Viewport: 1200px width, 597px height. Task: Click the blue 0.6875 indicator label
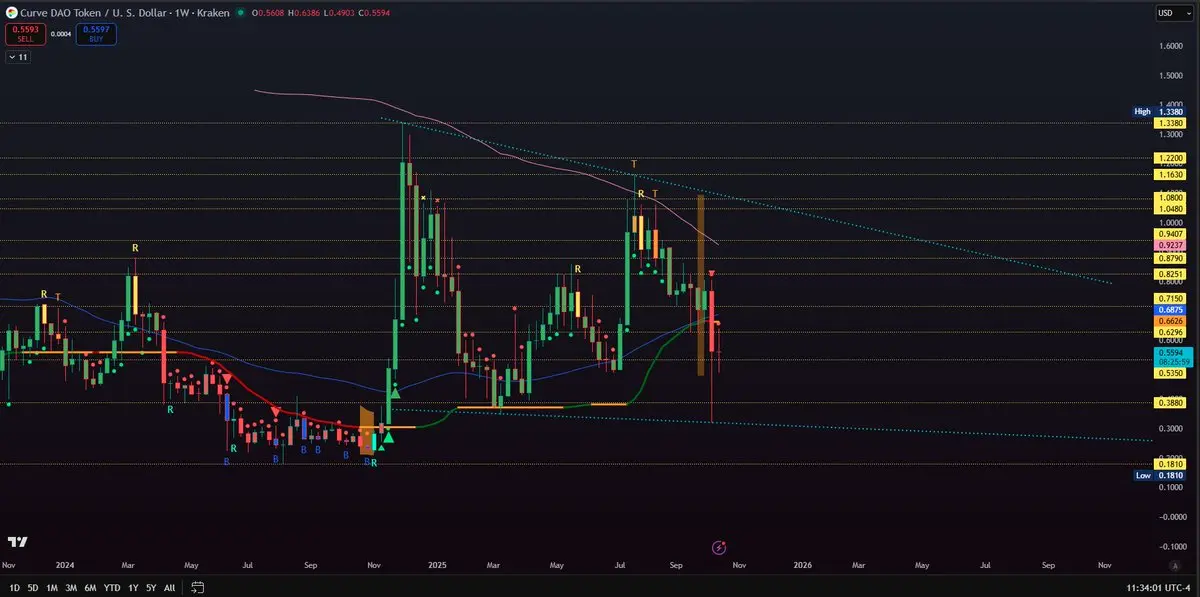1171,310
